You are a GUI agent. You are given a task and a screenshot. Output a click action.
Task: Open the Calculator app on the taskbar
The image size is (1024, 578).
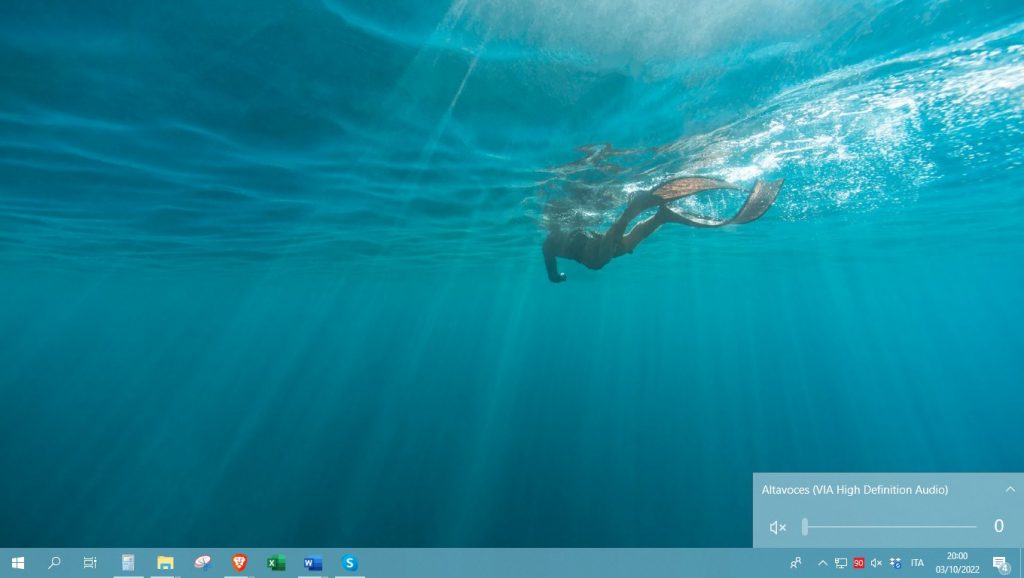click(128, 563)
